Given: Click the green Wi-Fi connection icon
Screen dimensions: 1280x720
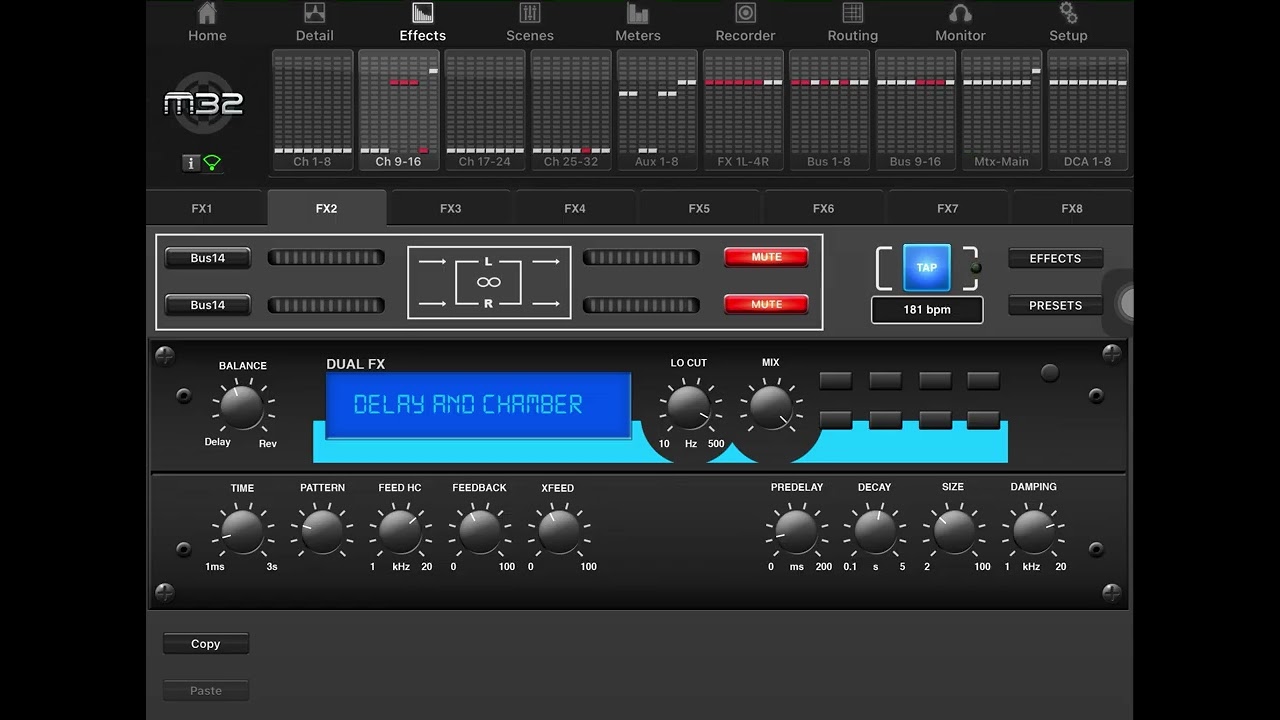Looking at the screenshot, I should pos(212,163).
